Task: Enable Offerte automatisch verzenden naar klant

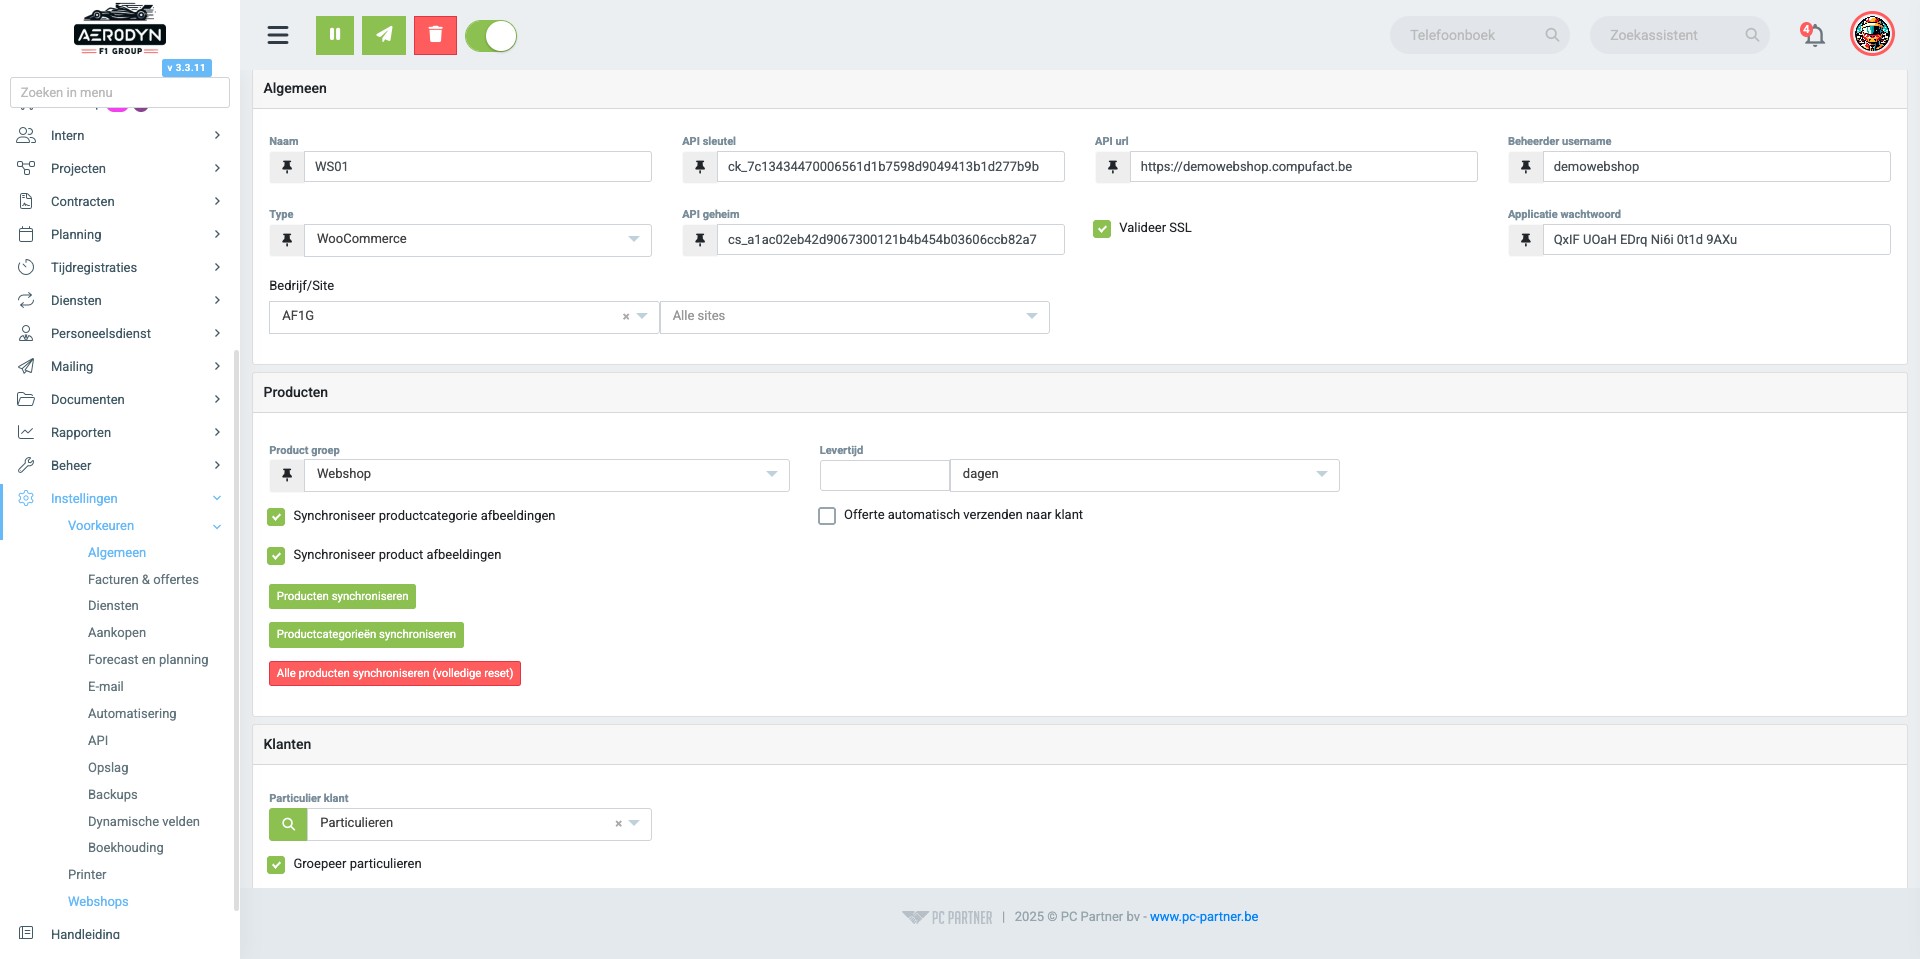Action: click(827, 516)
